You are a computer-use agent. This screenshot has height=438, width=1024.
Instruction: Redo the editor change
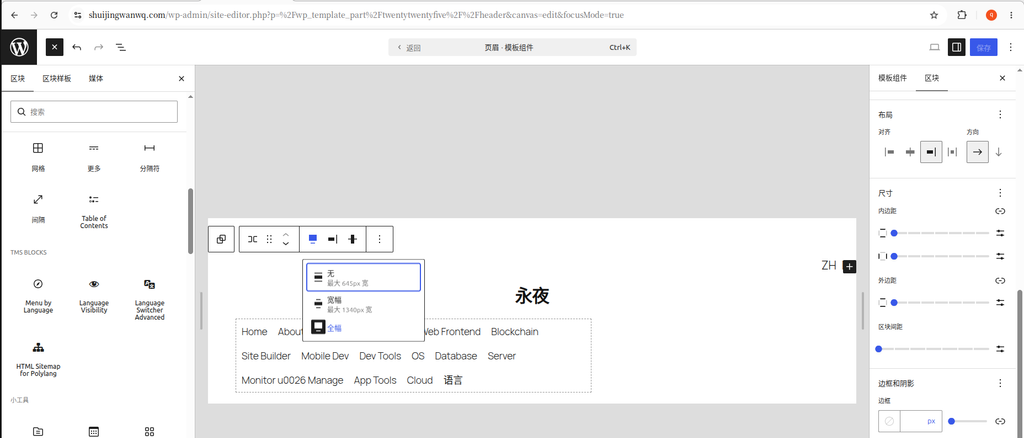tap(99, 48)
